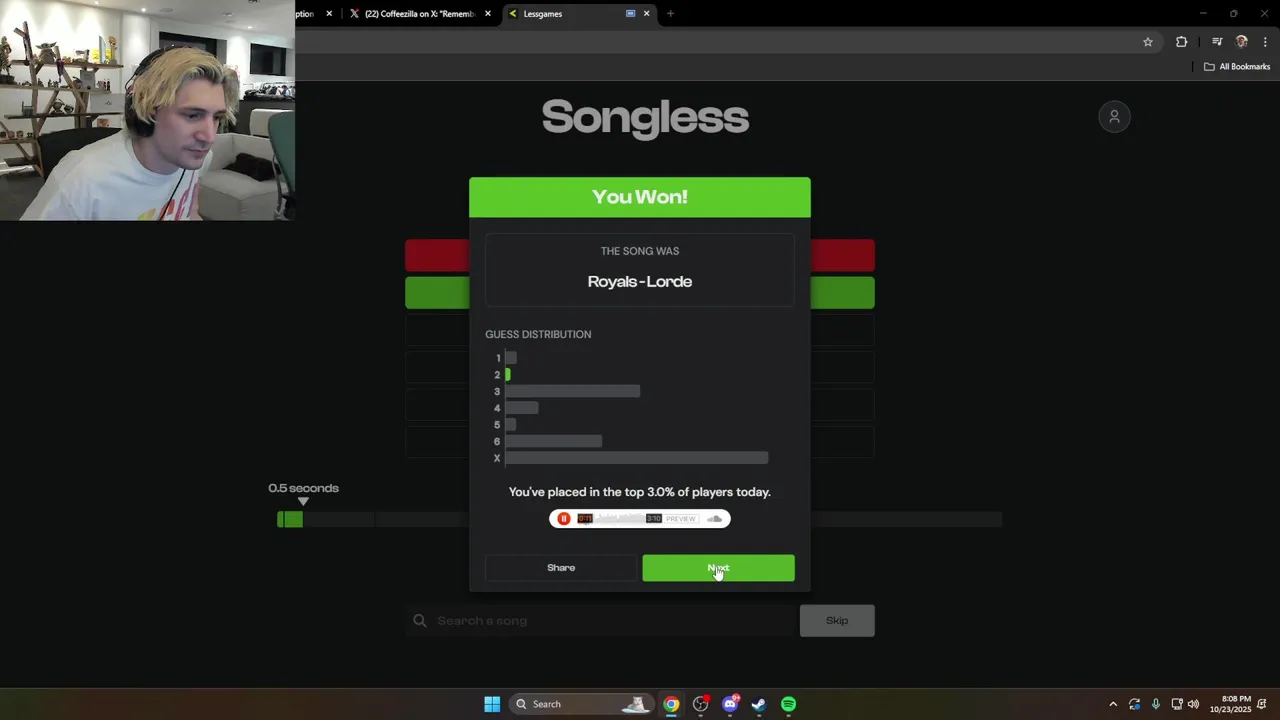Open OBS Studio from the taskbar
The image size is (1280, 720).
[x=700, y=704]
